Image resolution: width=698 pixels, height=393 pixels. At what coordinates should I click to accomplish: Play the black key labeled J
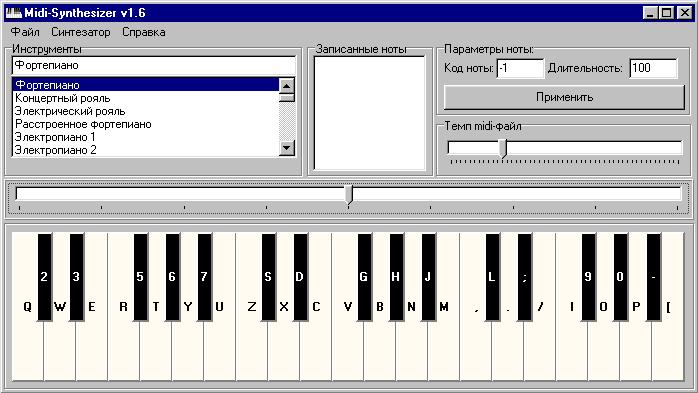[x=429, y=276]
